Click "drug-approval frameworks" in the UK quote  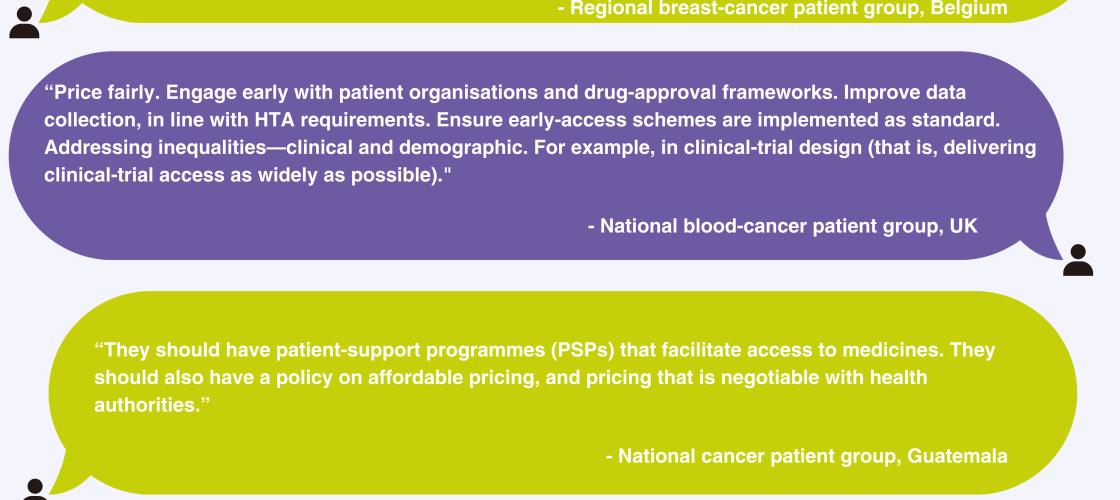[711, 93]
